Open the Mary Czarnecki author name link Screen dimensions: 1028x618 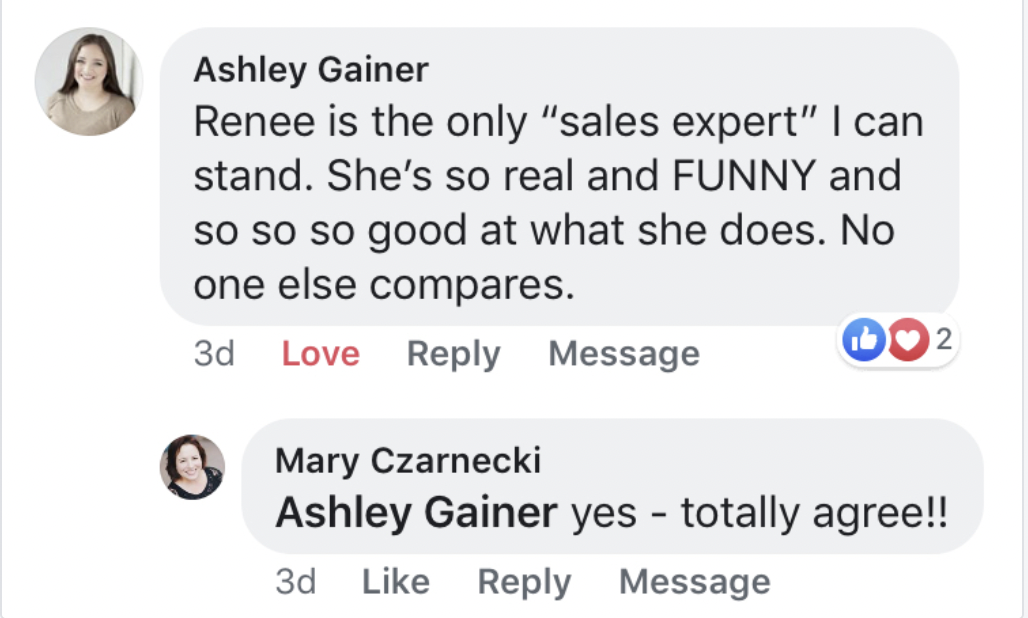point(407,461)
